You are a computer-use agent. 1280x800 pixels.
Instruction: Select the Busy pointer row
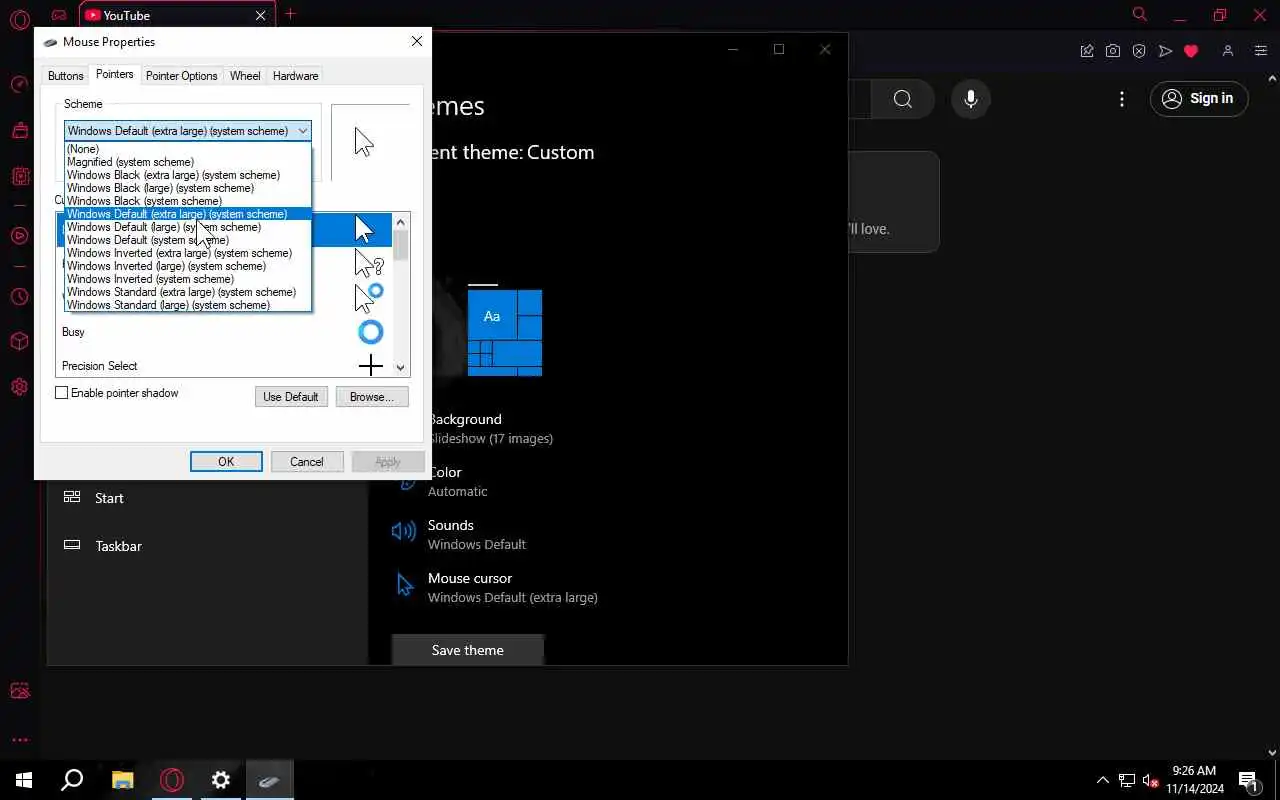224,332
